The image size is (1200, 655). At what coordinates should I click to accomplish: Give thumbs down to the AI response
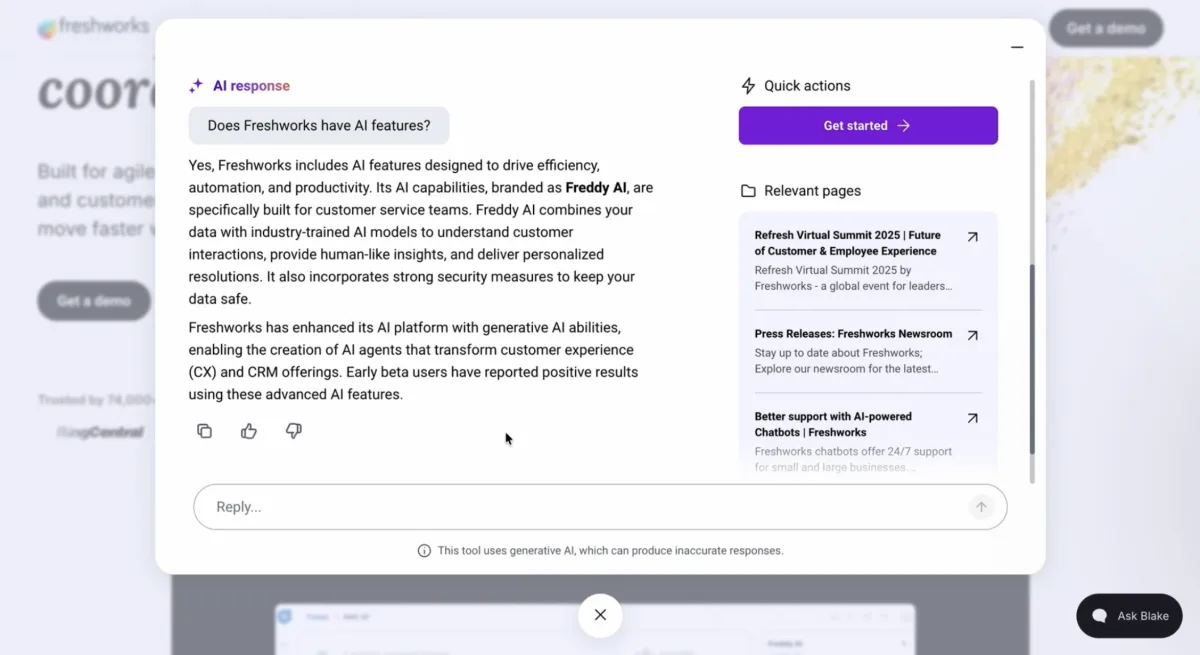tap(293, 431)
